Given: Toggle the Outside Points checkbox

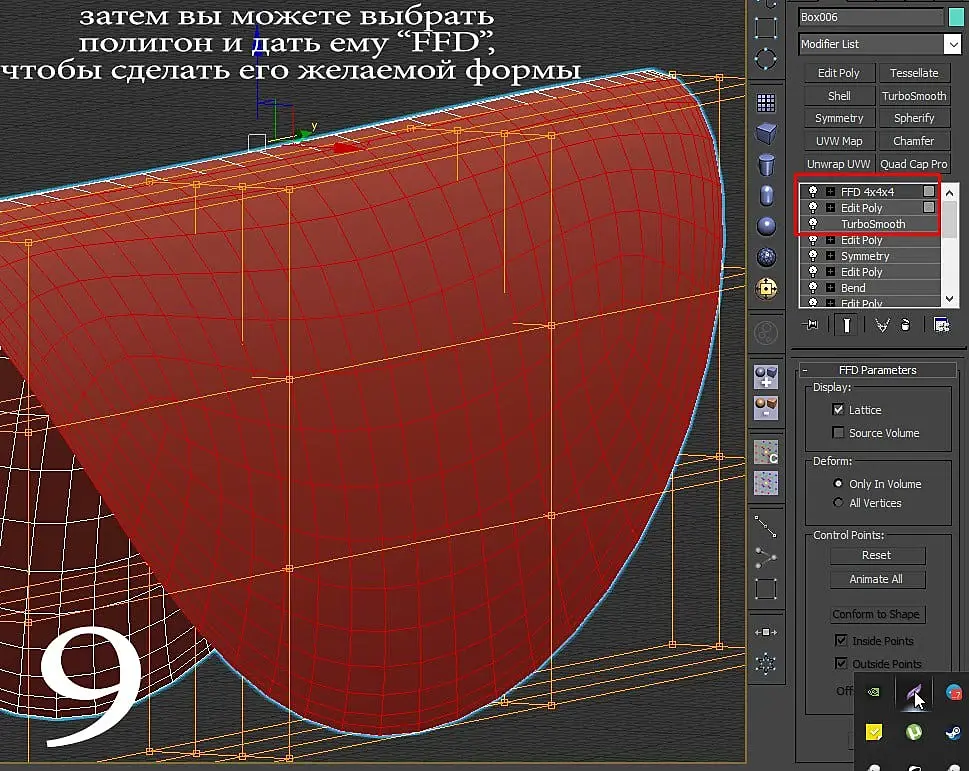Looking at the screenshot, I should point(841,663).
